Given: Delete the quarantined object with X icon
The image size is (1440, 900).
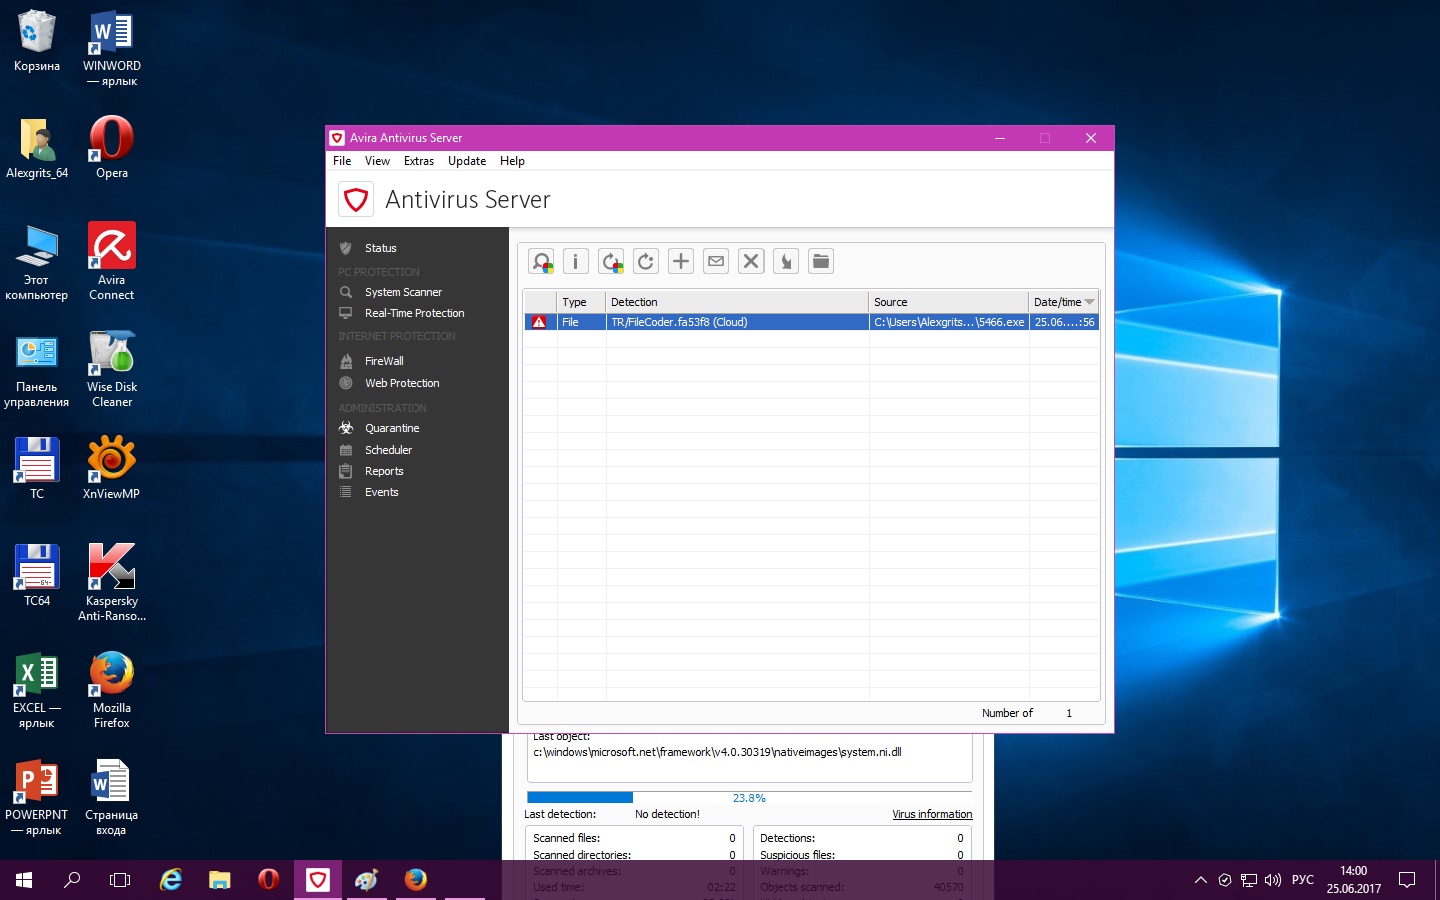Looking at the screenshot, I should tap(751, 262).
